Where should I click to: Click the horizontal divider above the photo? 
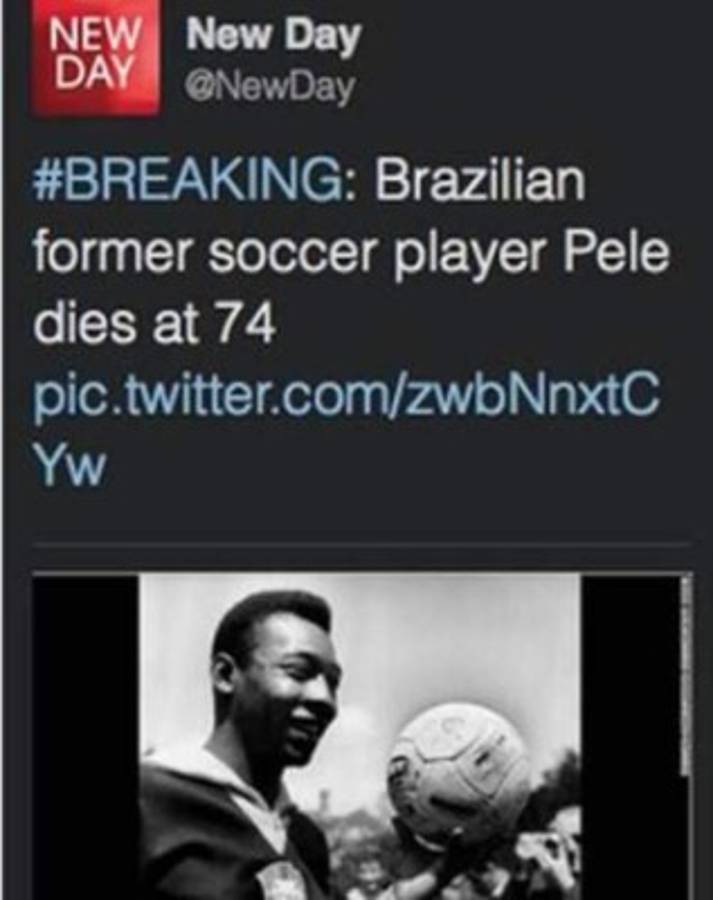tap(360, 545)
